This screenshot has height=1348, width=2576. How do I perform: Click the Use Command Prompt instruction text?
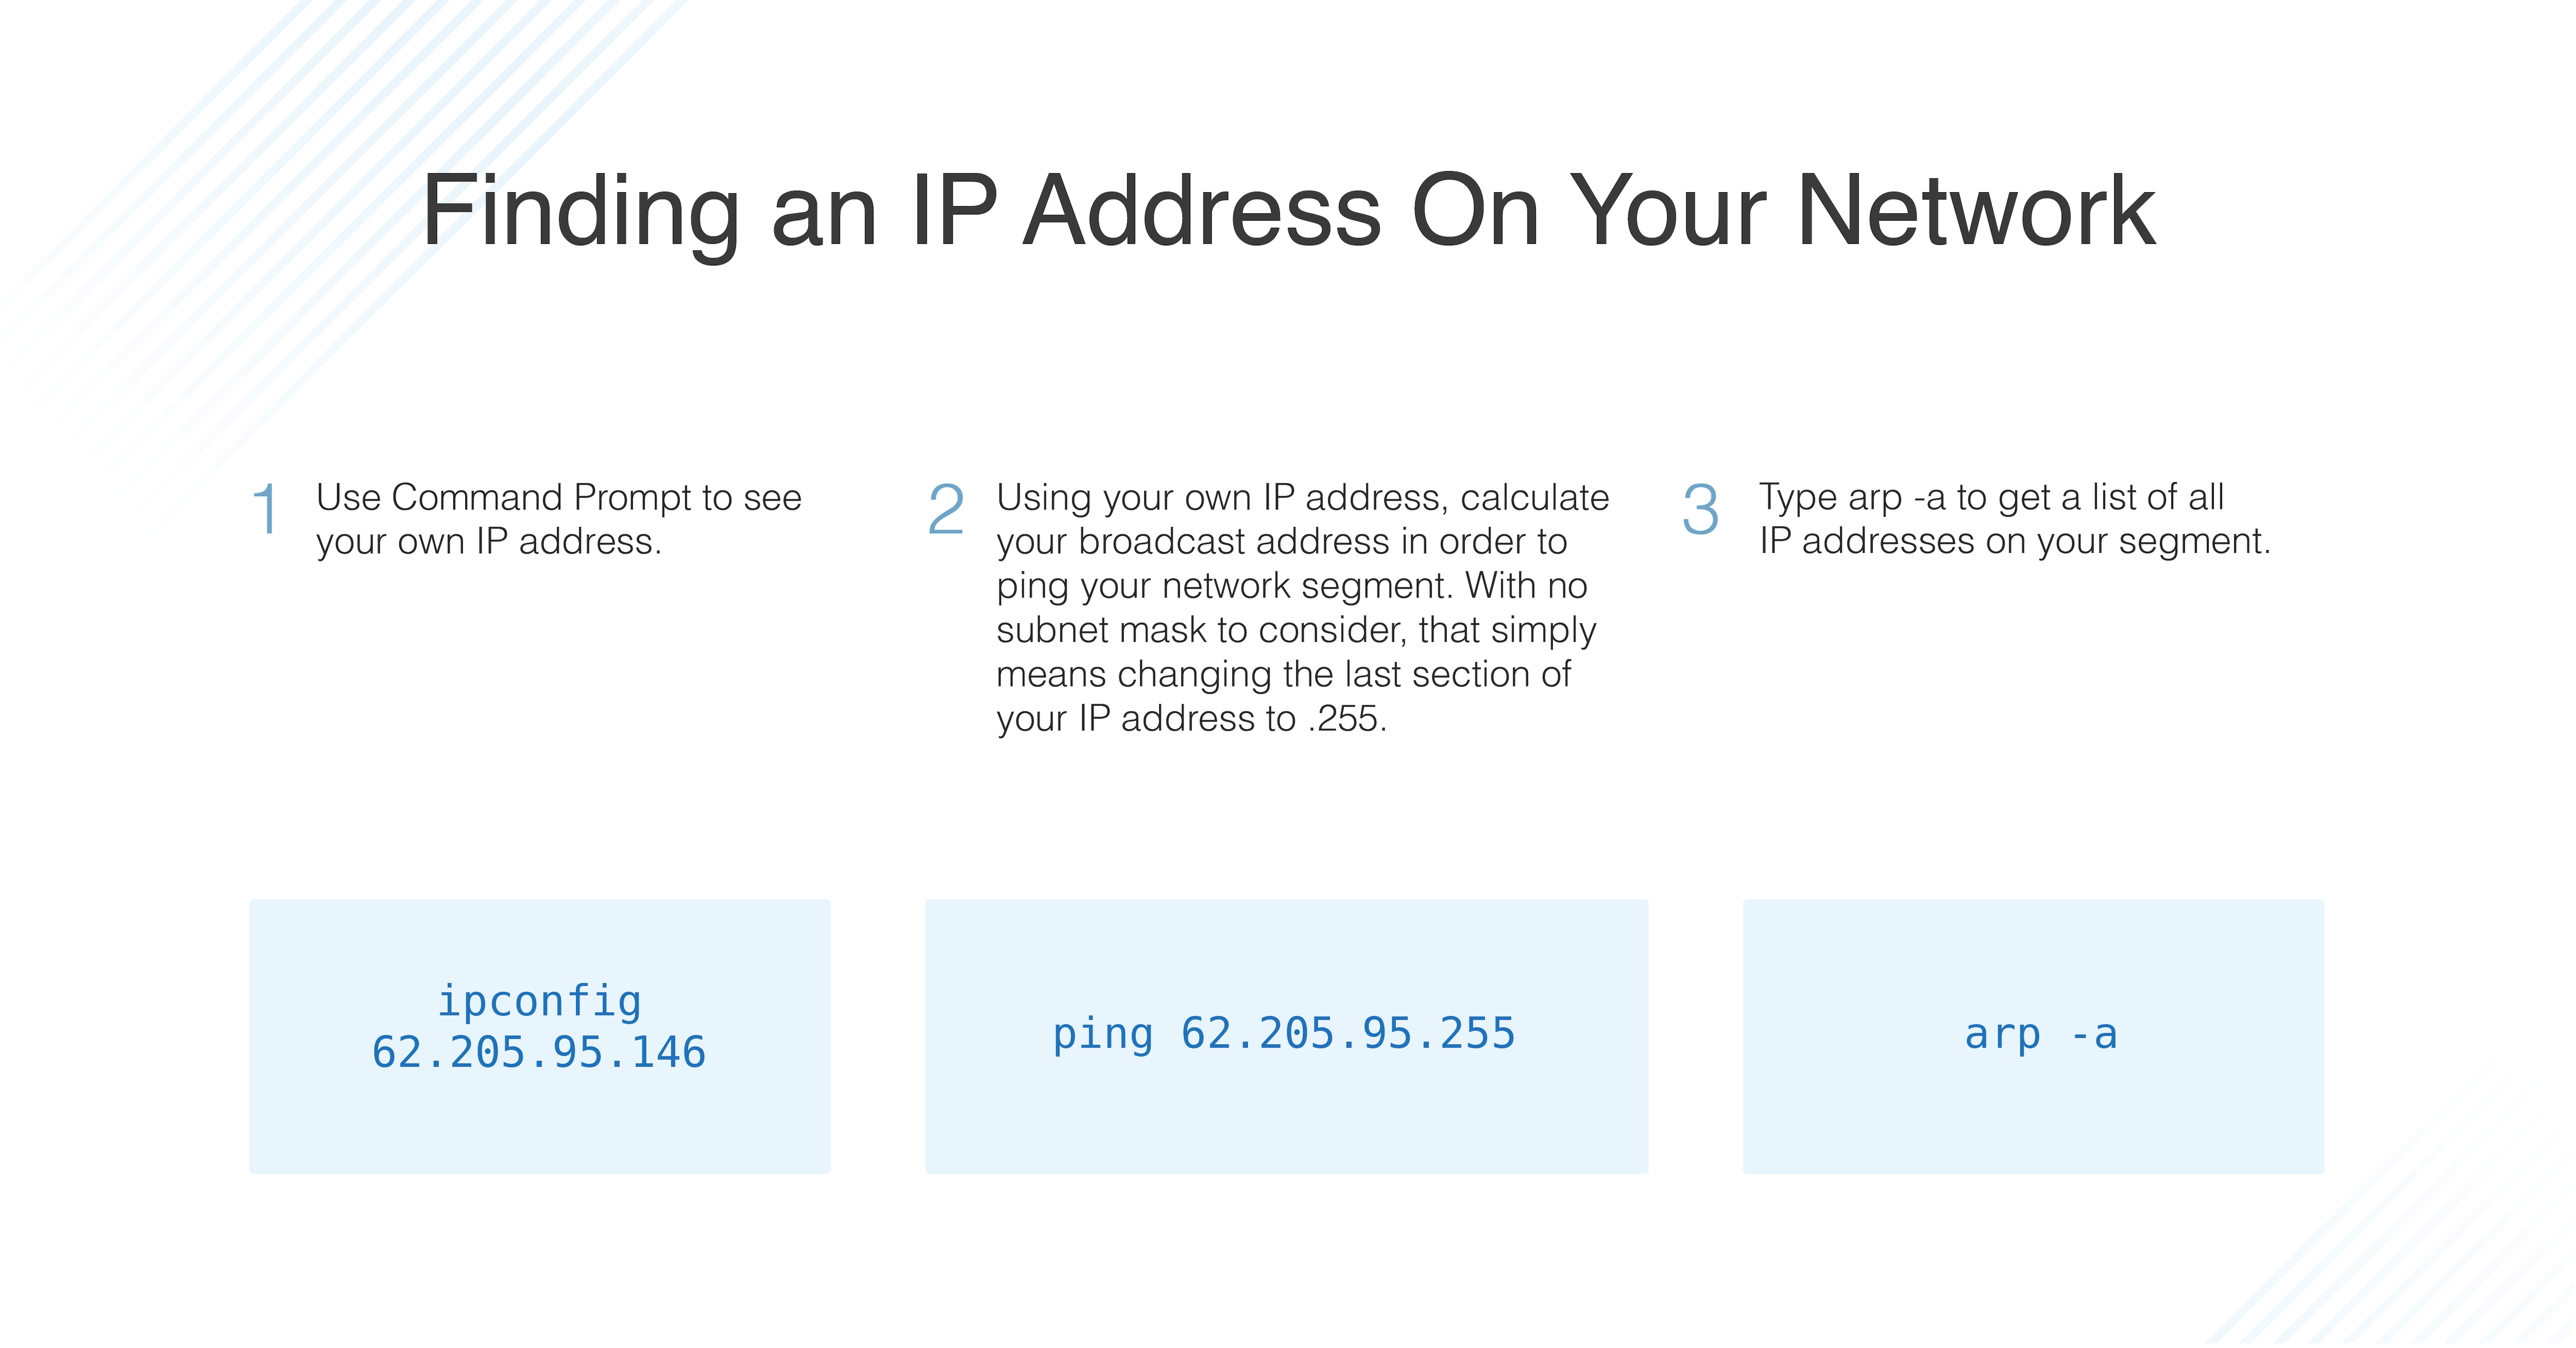click(559, 498)
